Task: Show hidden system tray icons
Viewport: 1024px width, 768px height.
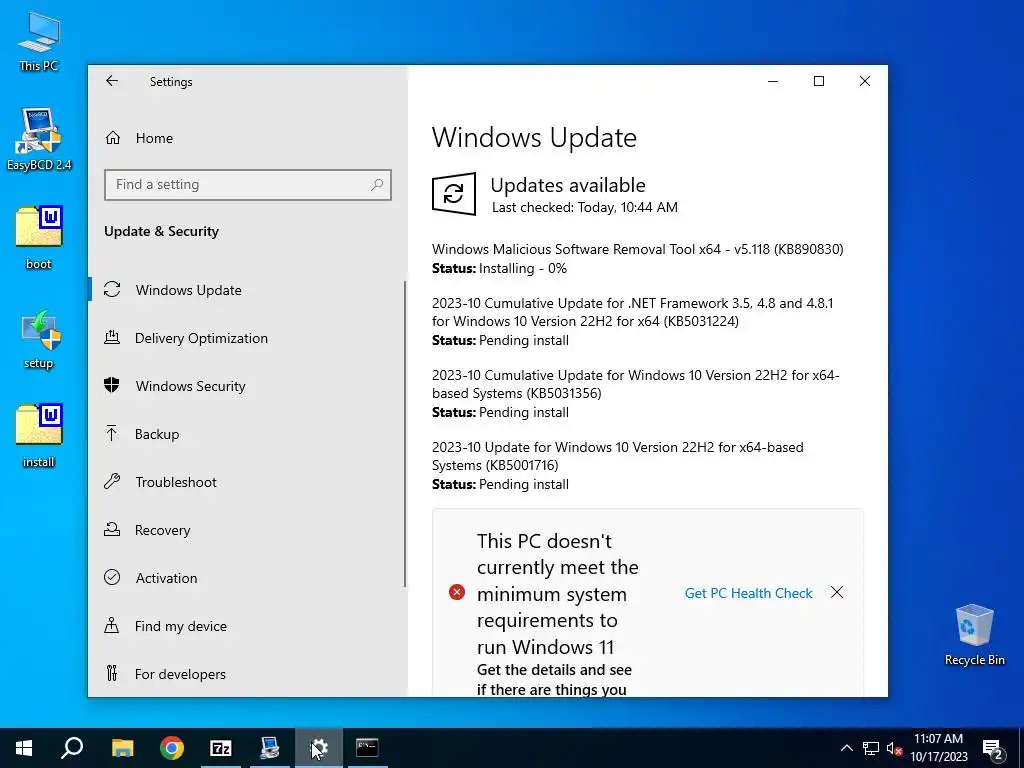Action: 846,748
